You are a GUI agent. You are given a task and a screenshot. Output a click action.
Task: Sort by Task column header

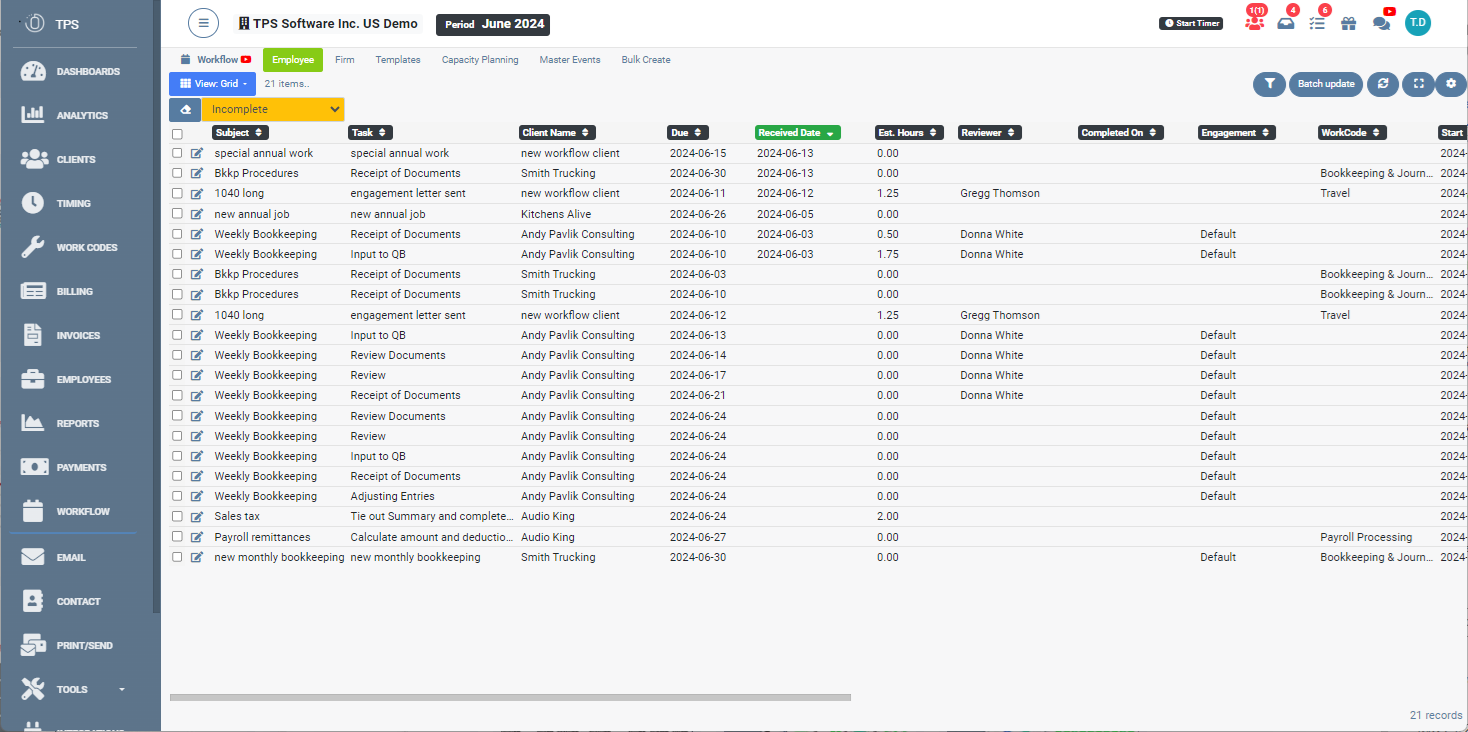coord(370,132)
